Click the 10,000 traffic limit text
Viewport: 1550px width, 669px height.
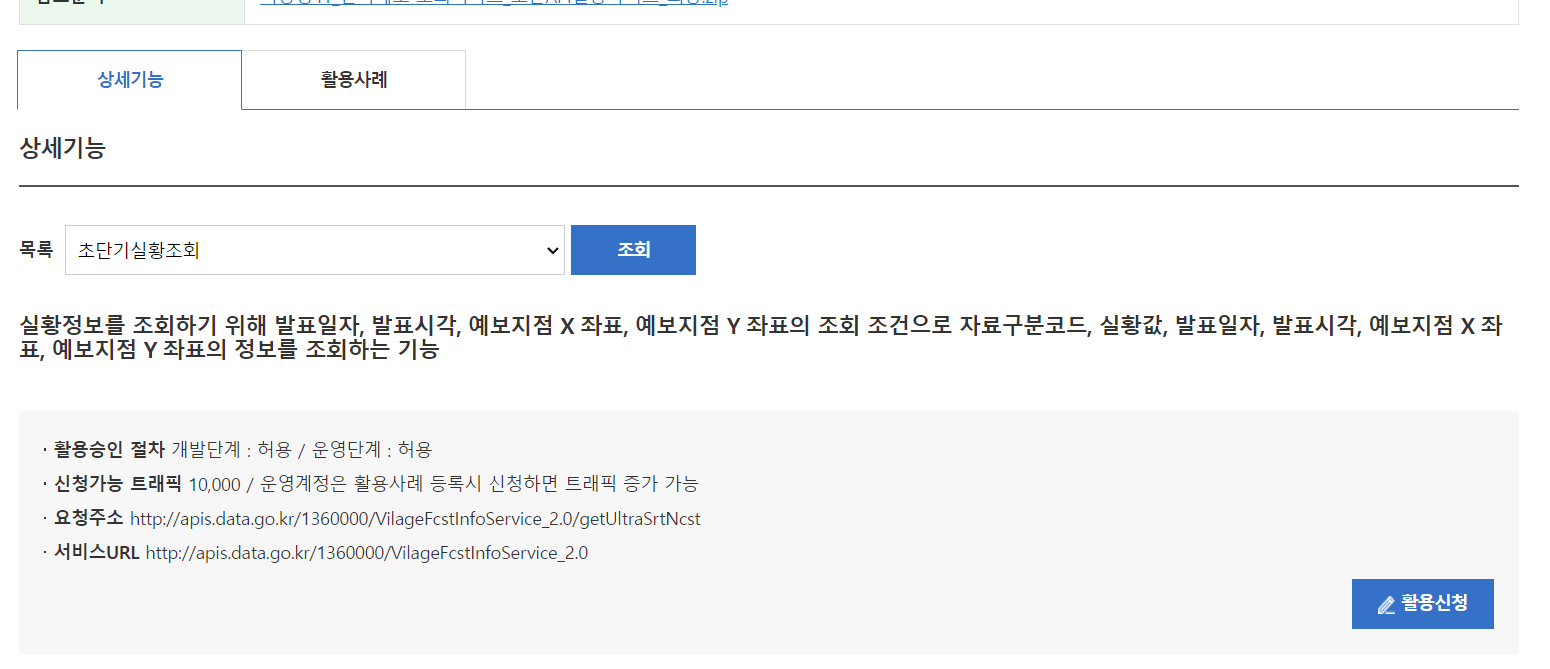tap(214, 484)
